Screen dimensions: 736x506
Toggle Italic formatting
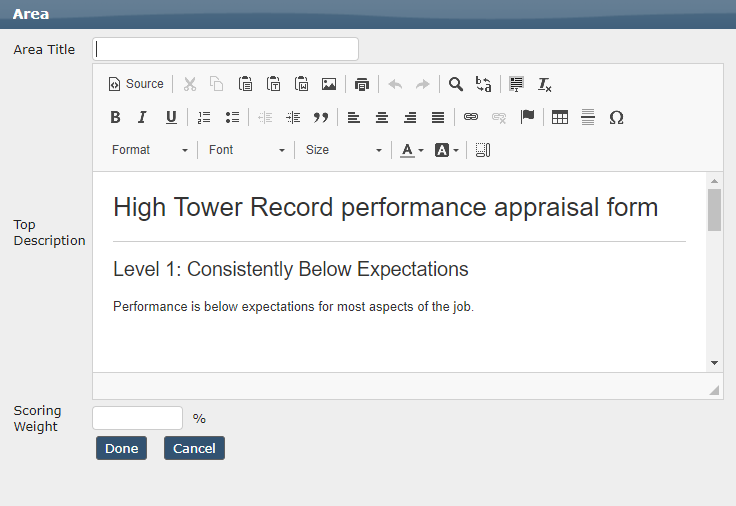coord(143,117)
